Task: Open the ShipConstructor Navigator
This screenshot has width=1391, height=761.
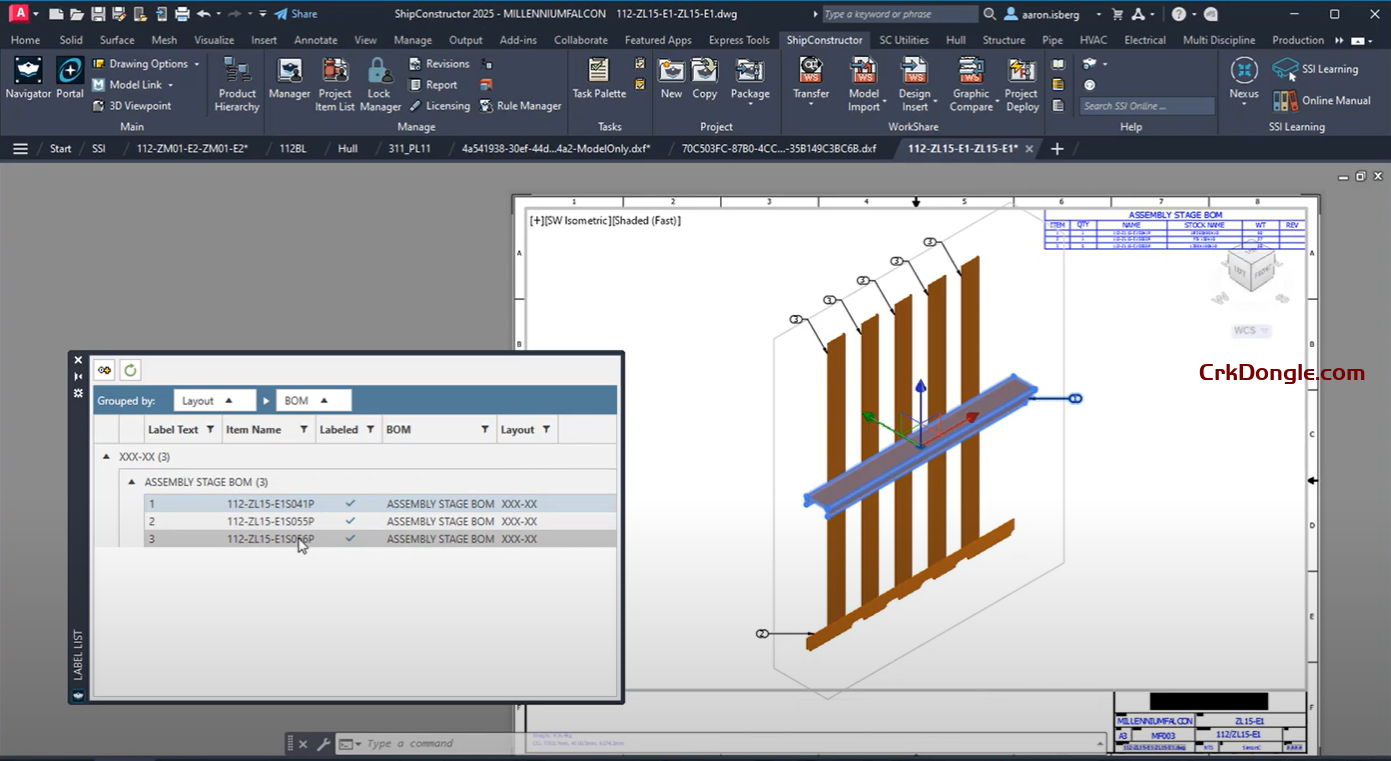Action: coord(28,79)
